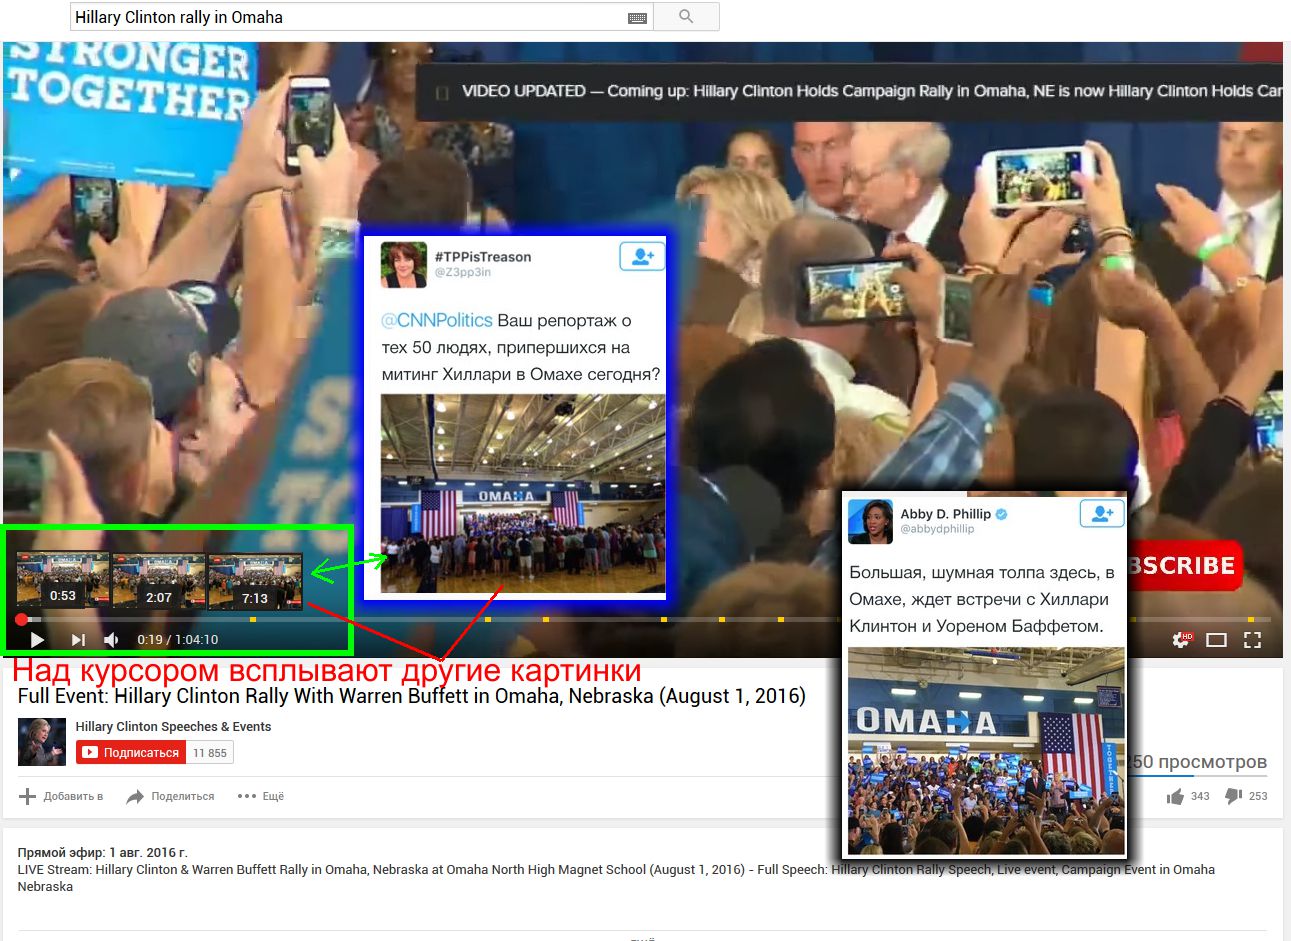This screenshot has width=1291, height=941.
Task: Click the Abby D. Phillip tweet avatar
Action: (870, 521)
